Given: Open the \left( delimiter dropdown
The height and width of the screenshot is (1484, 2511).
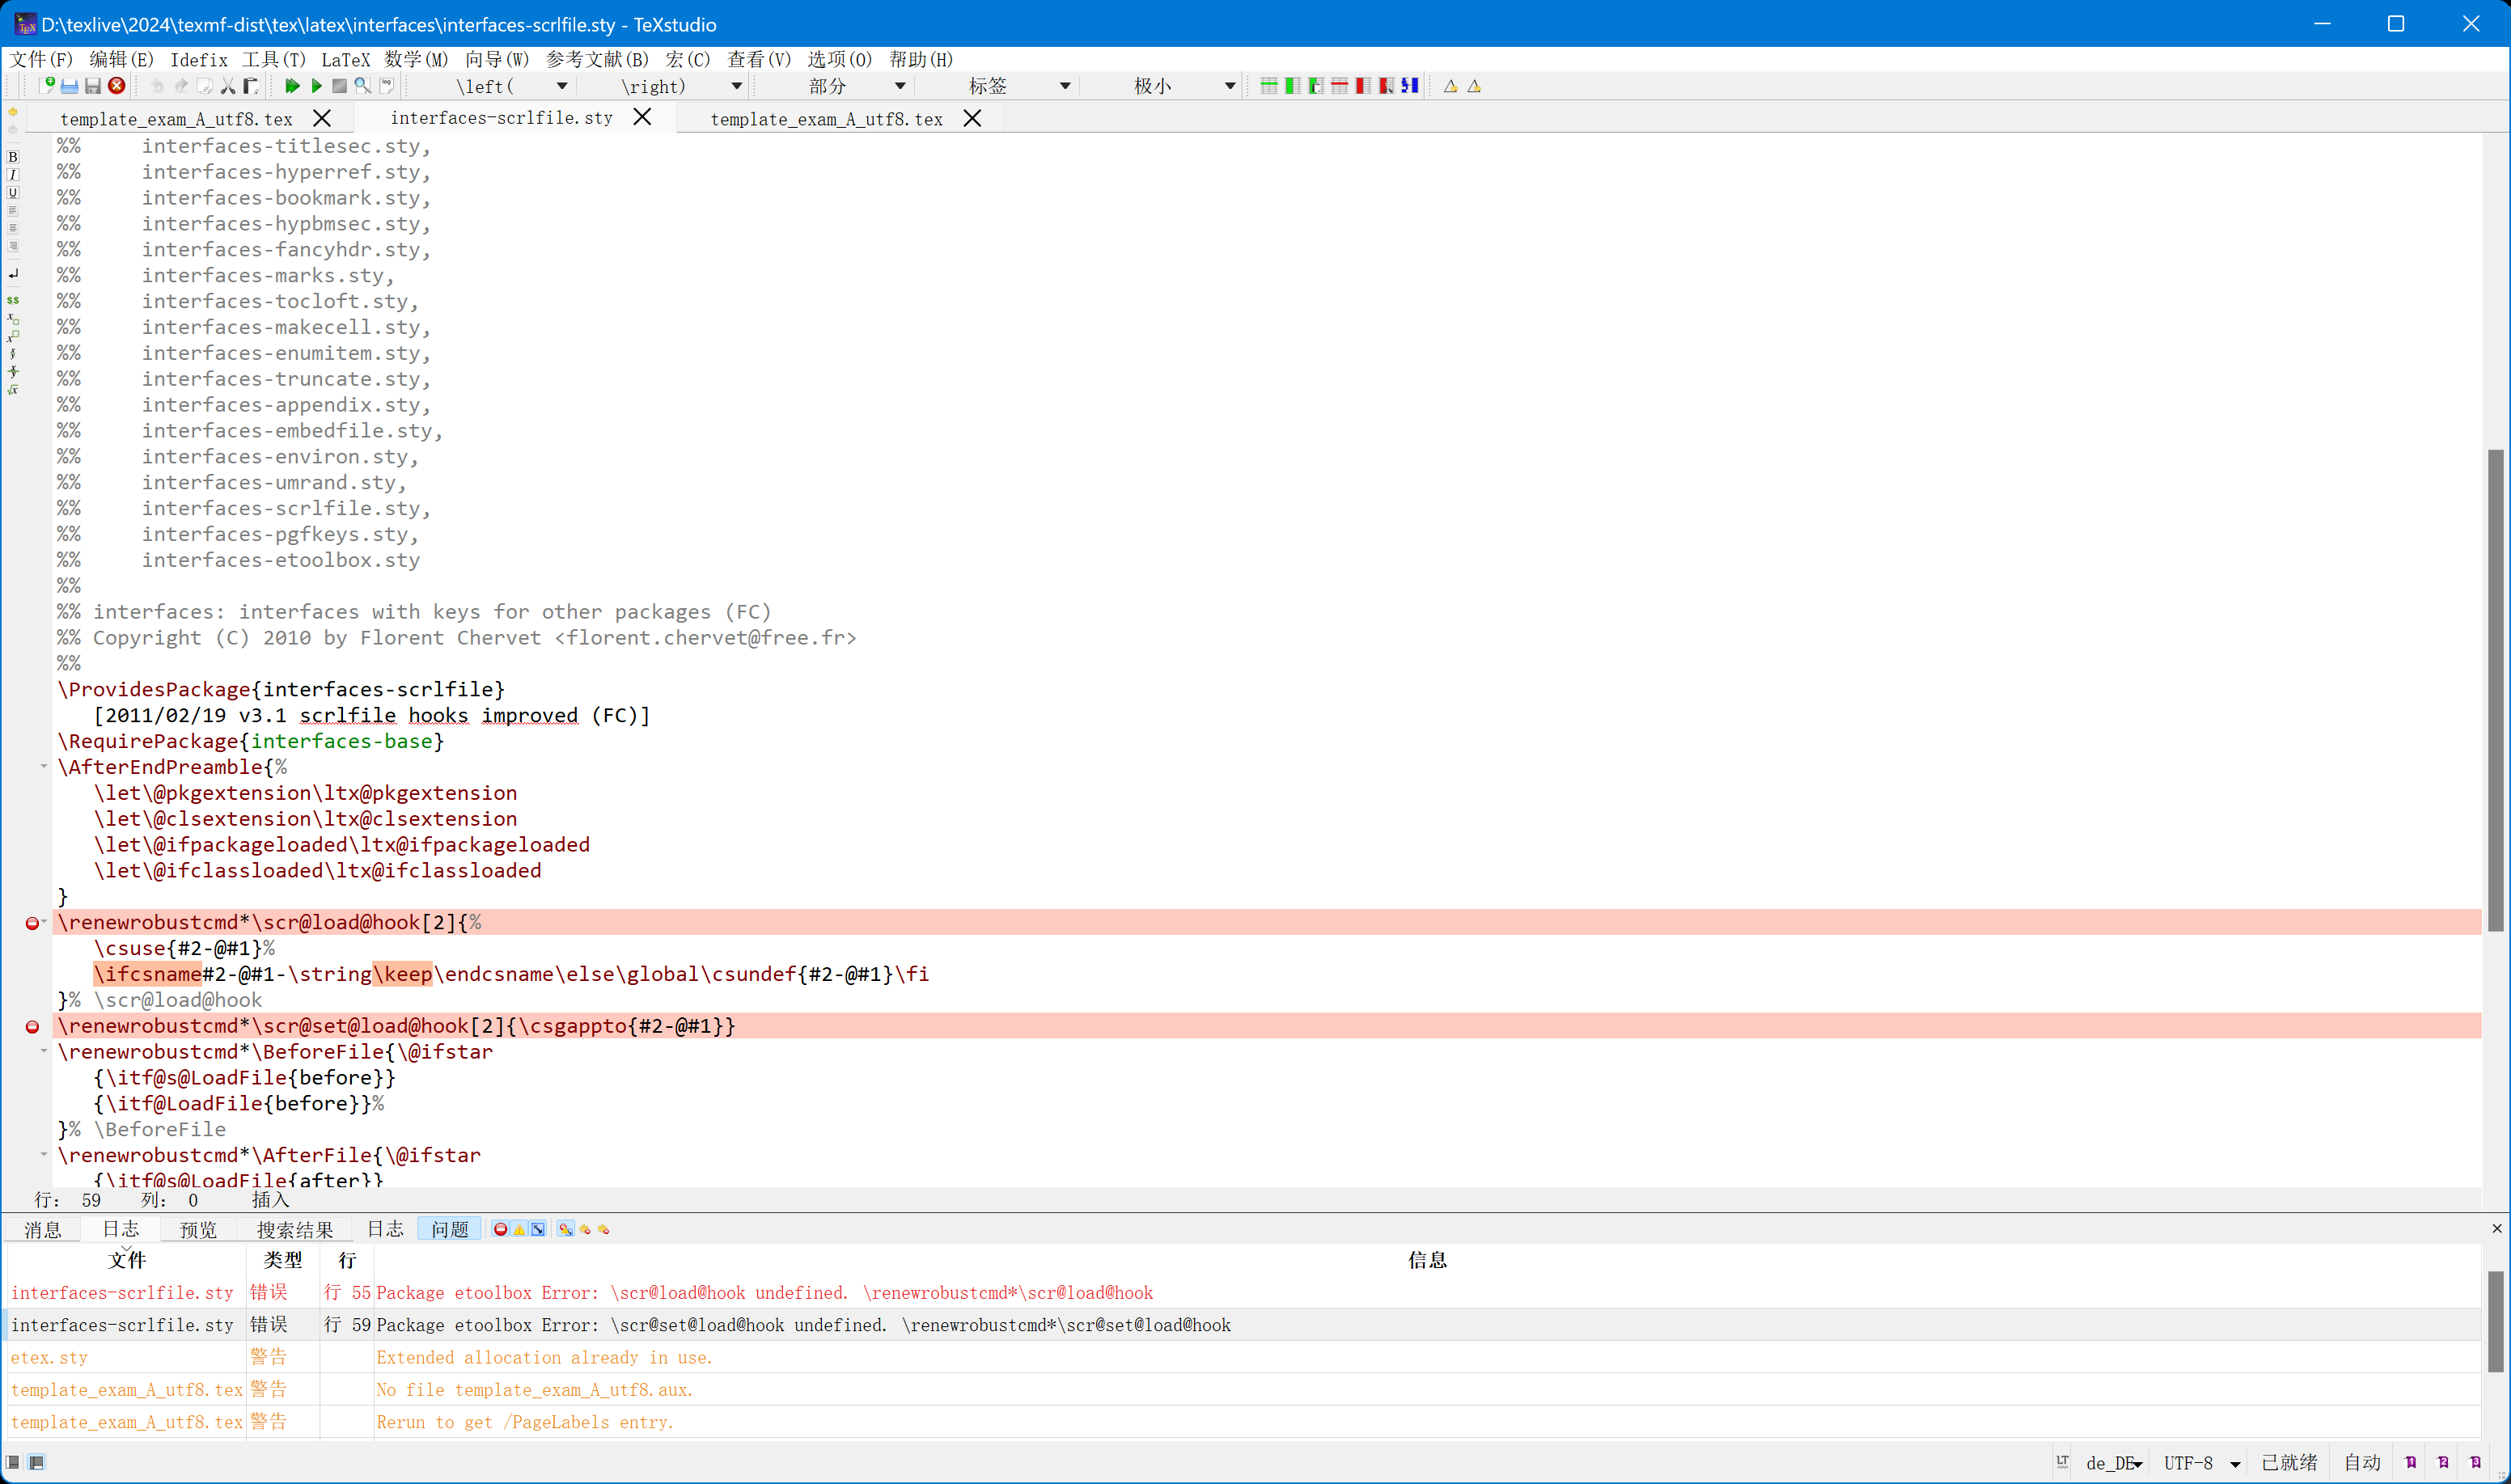Looking at the screenshot, I should pyautogui.click(x=562, y=86).
